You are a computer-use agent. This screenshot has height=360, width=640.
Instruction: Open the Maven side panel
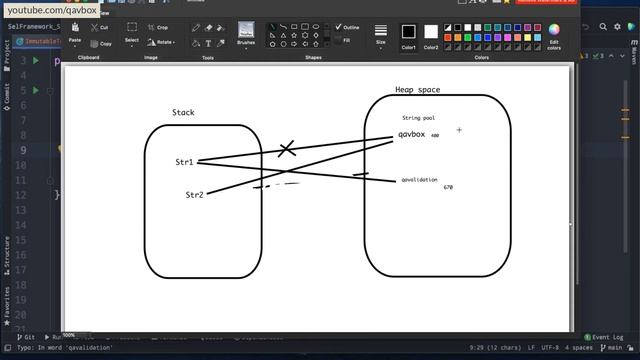tap(634, 52)
